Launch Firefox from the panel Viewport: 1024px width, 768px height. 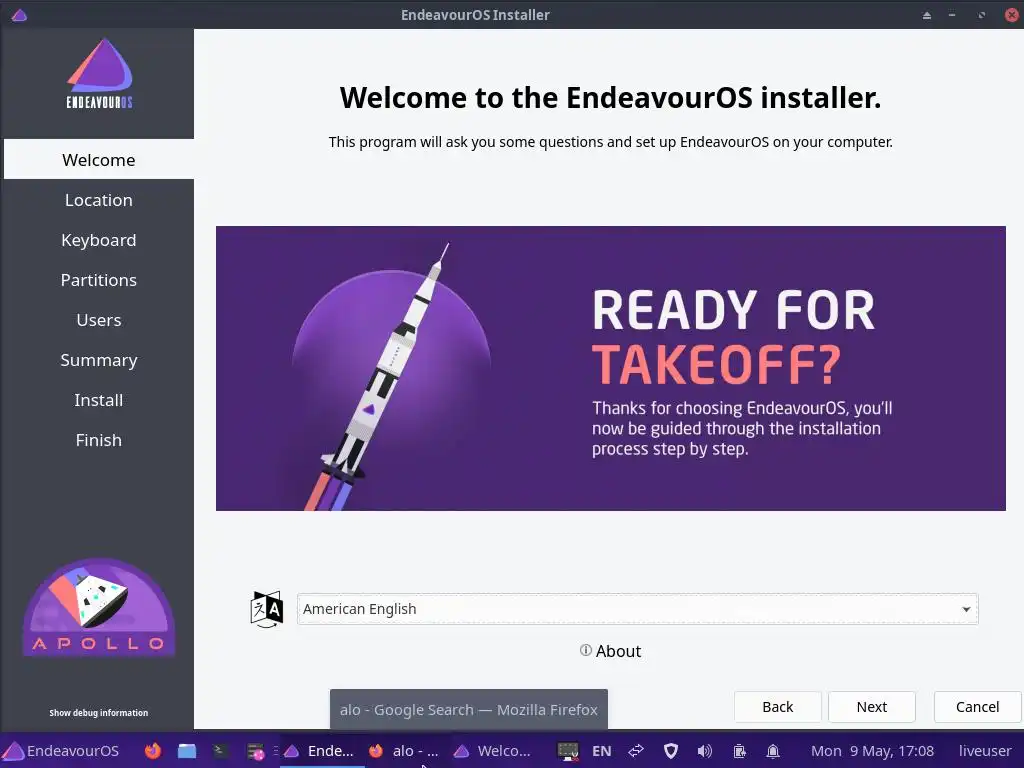point(153,751)
